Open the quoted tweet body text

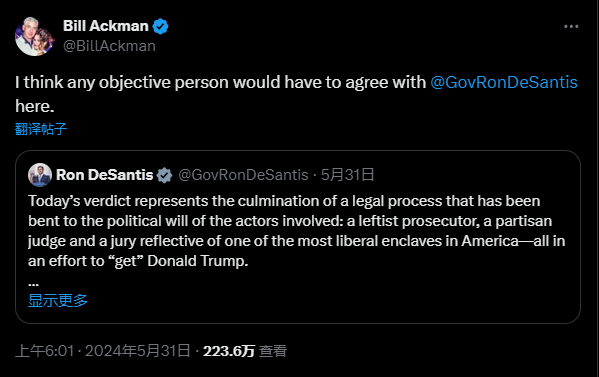point(296,231)
